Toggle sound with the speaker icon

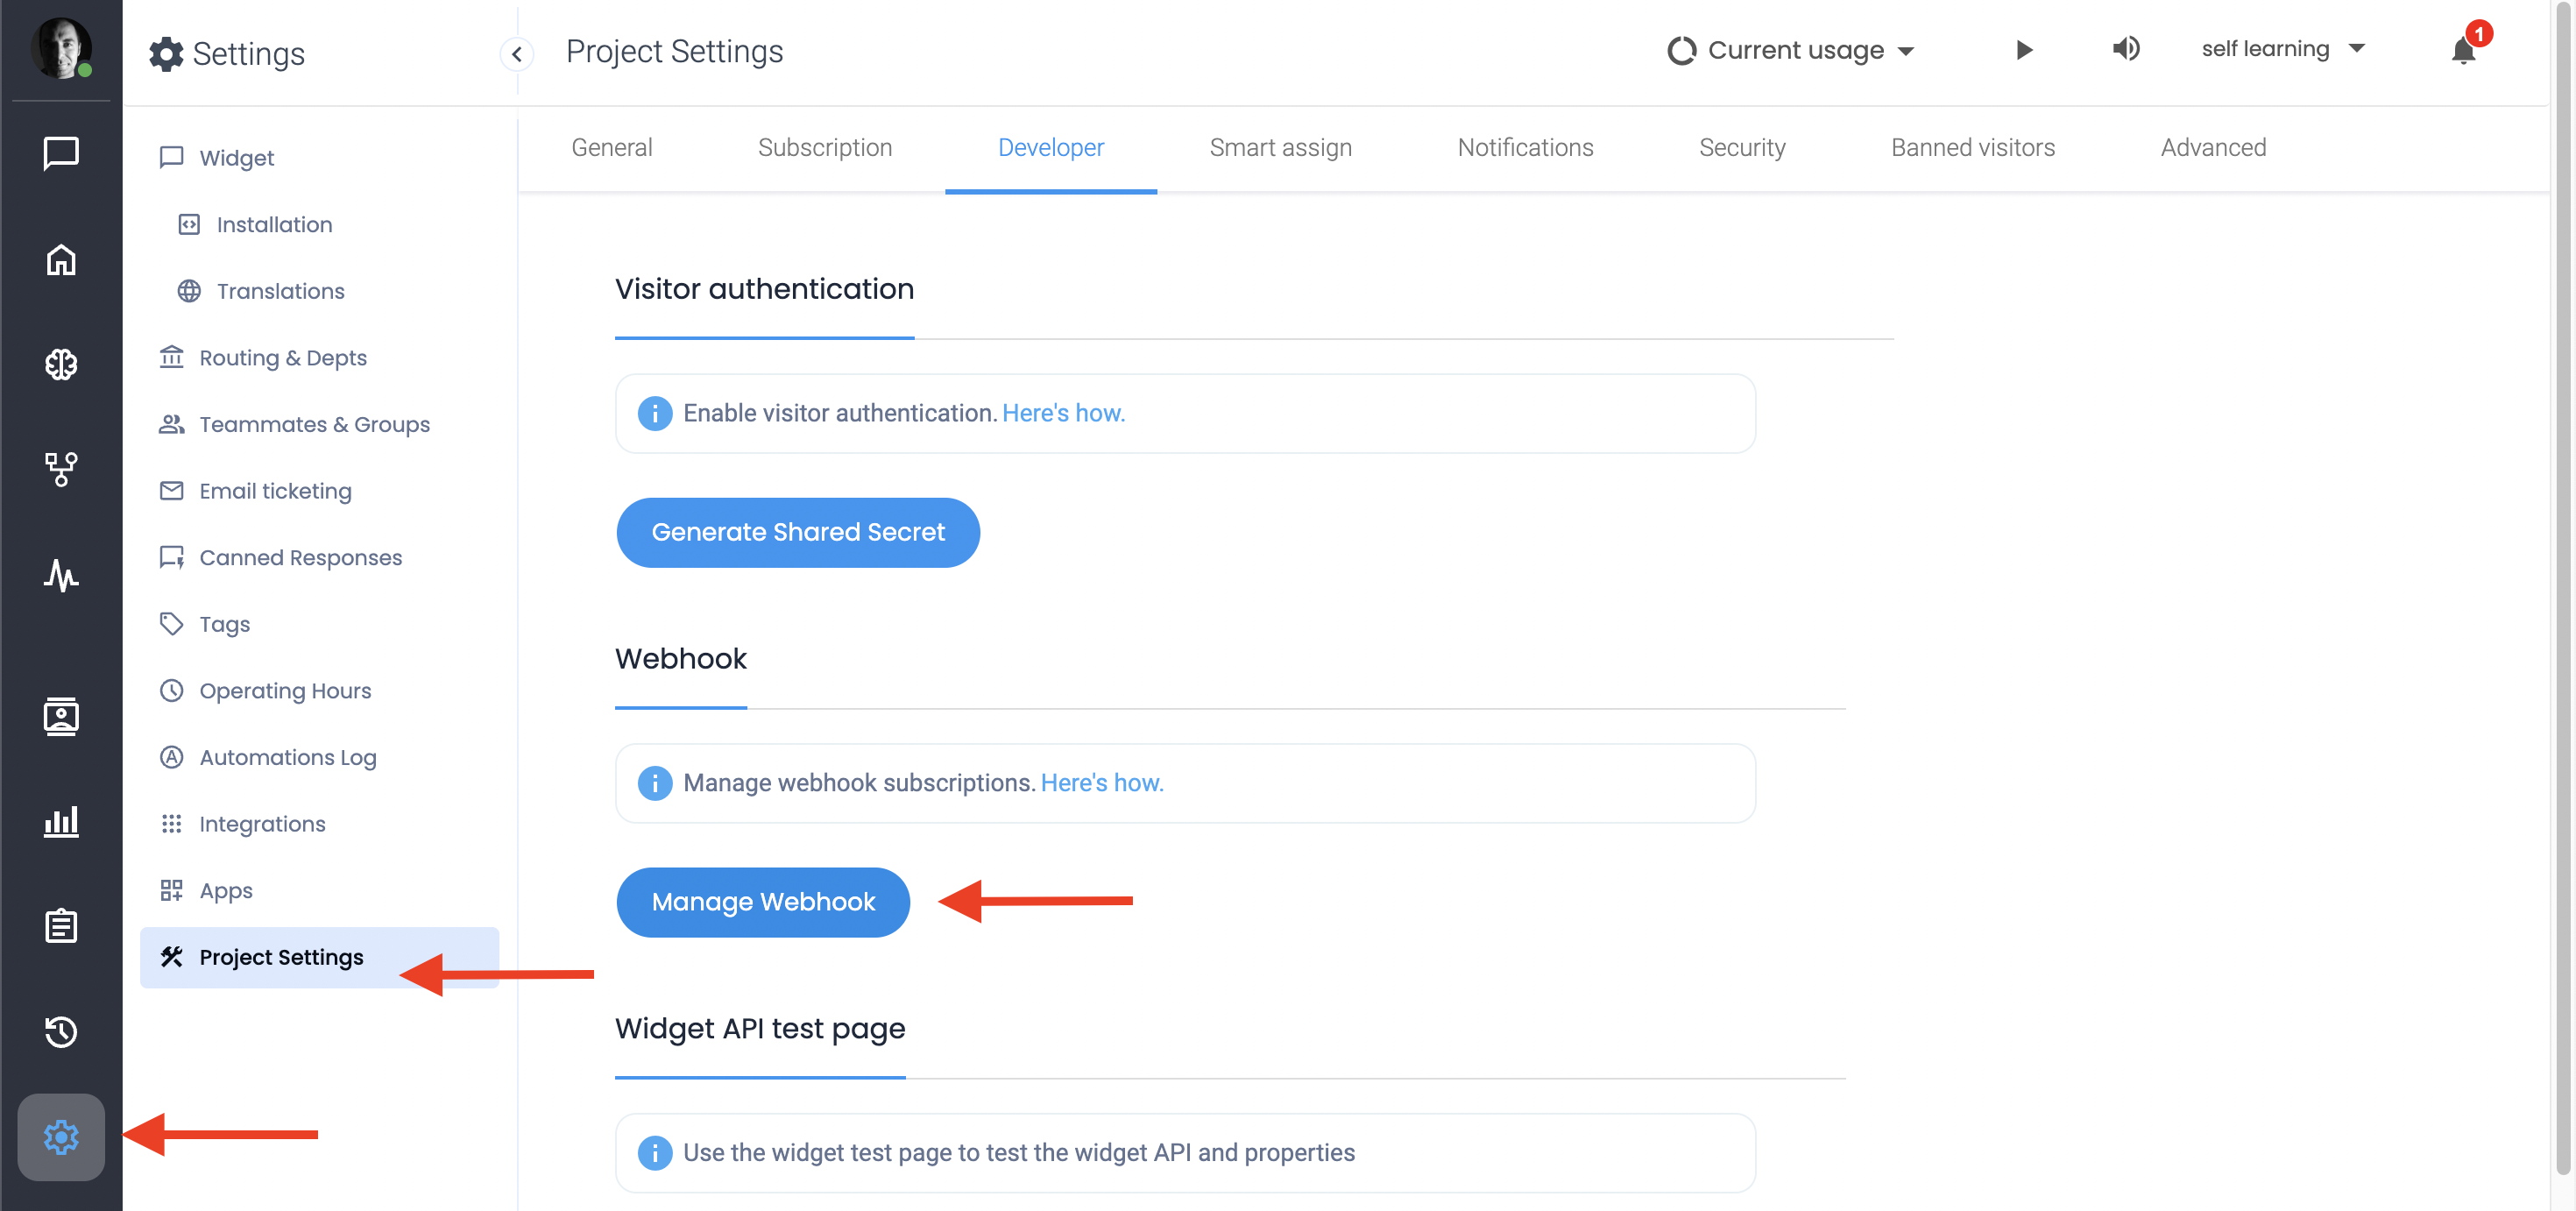click(x=2125, y=49)
